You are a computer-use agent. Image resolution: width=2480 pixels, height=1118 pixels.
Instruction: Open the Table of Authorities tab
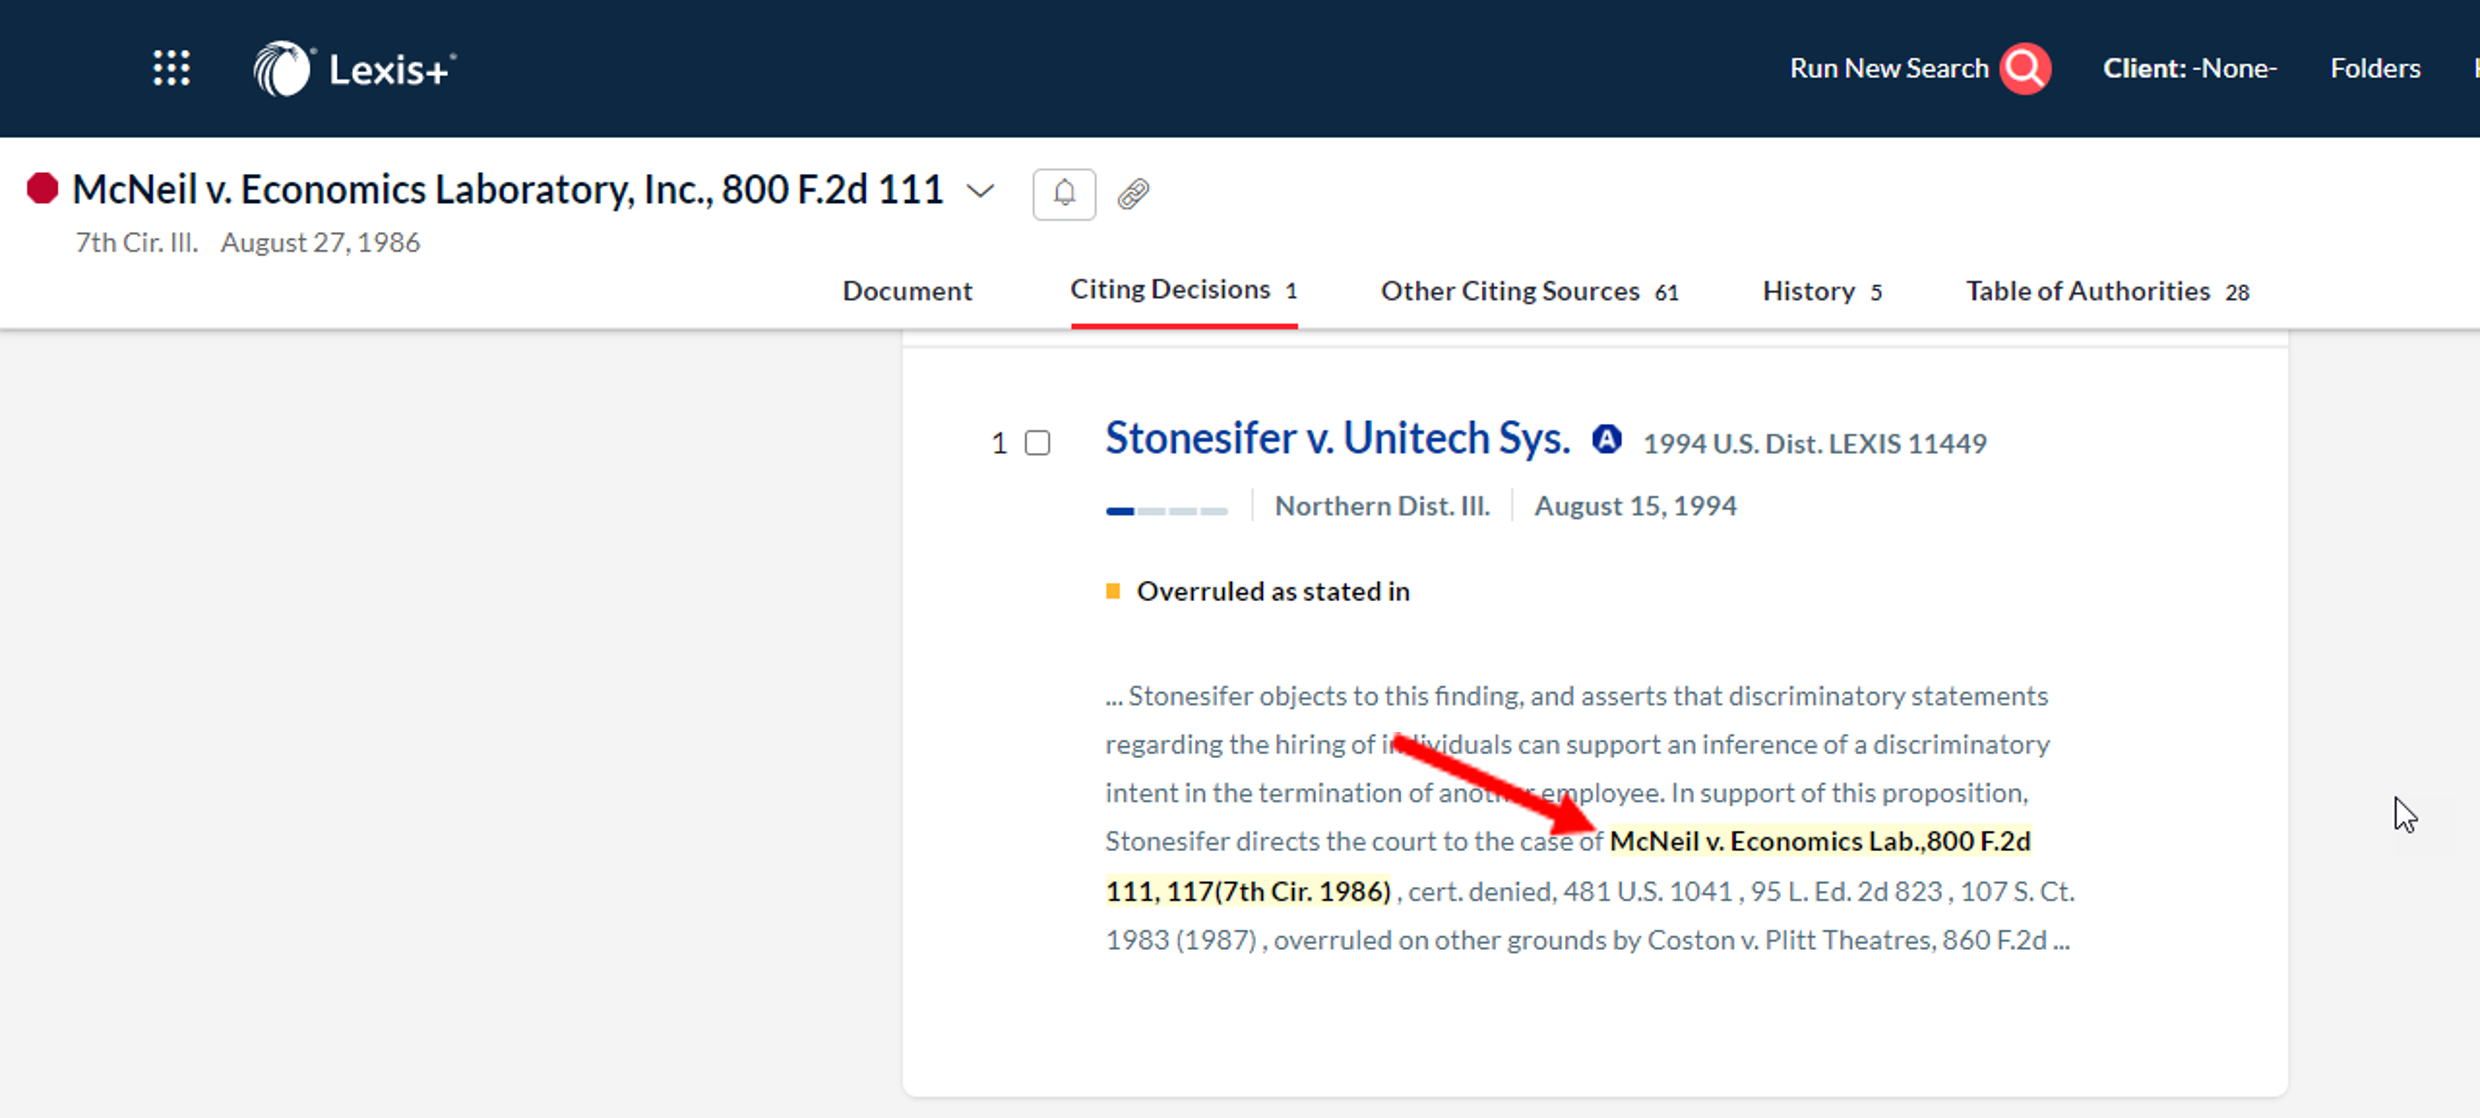tap(2107, 291)
